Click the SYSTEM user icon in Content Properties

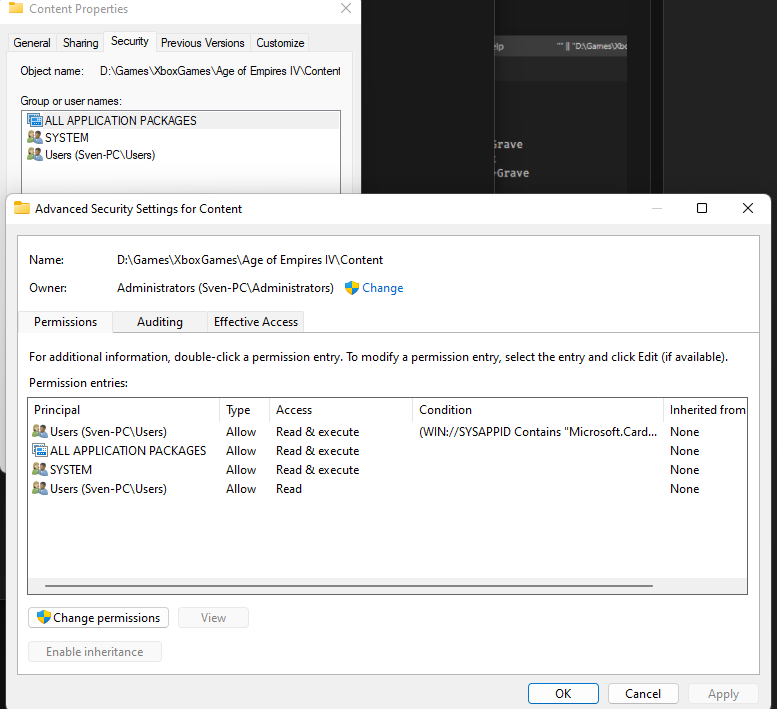pyautogui.click(x=35, y=137)
